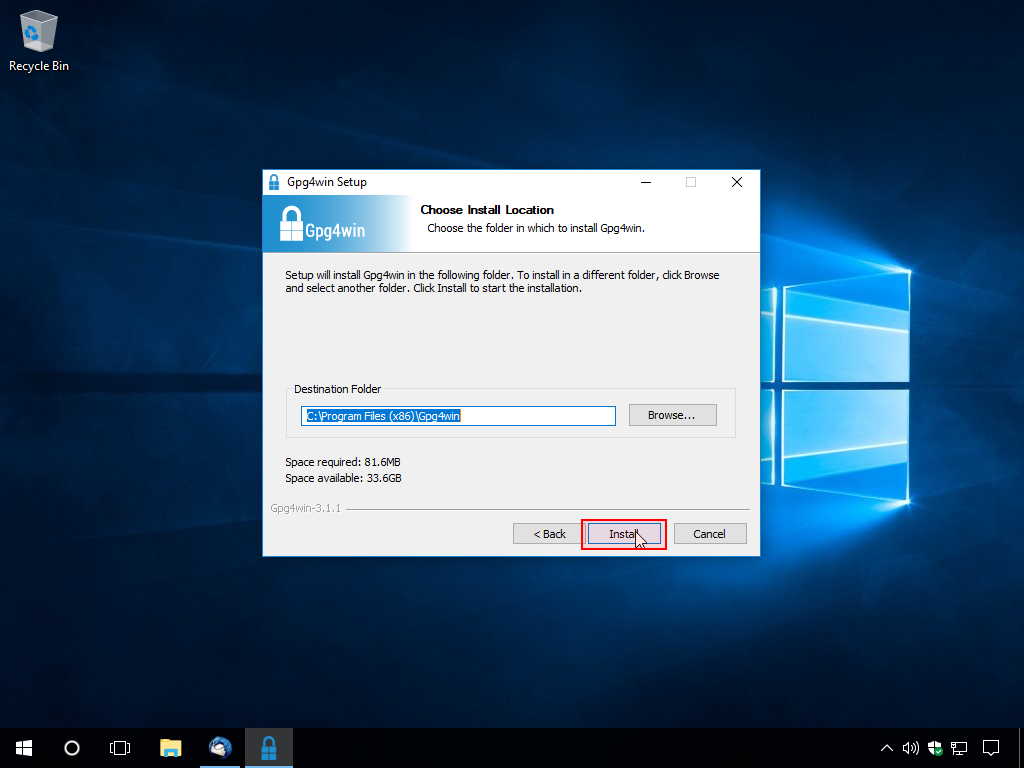
Task: Cancel the Gpg4win installation
Action: pos(710,533)
